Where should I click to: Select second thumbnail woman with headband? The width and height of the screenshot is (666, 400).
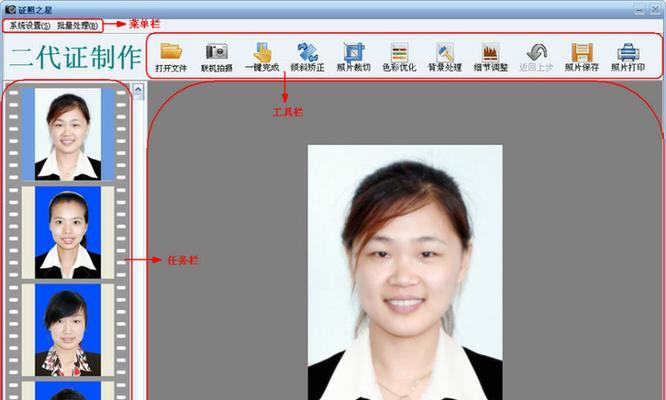68,232
